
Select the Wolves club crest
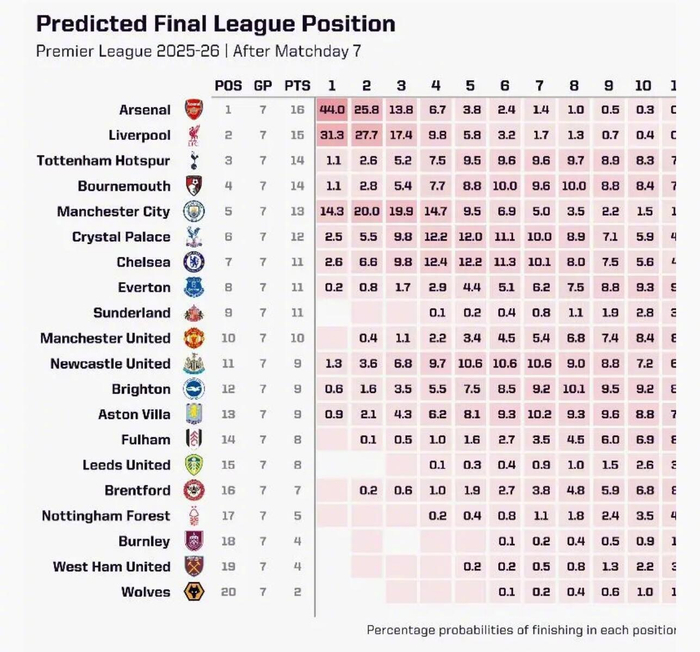pos(193,592)
